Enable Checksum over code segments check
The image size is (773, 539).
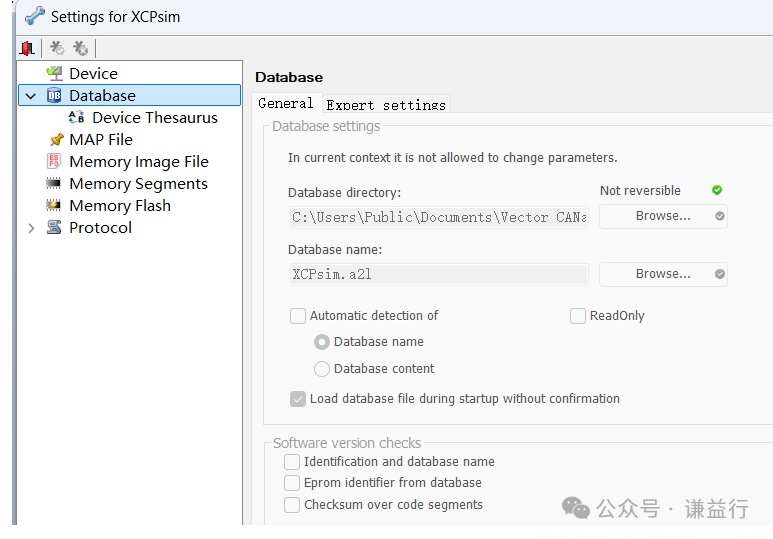(x=292, y=505)
